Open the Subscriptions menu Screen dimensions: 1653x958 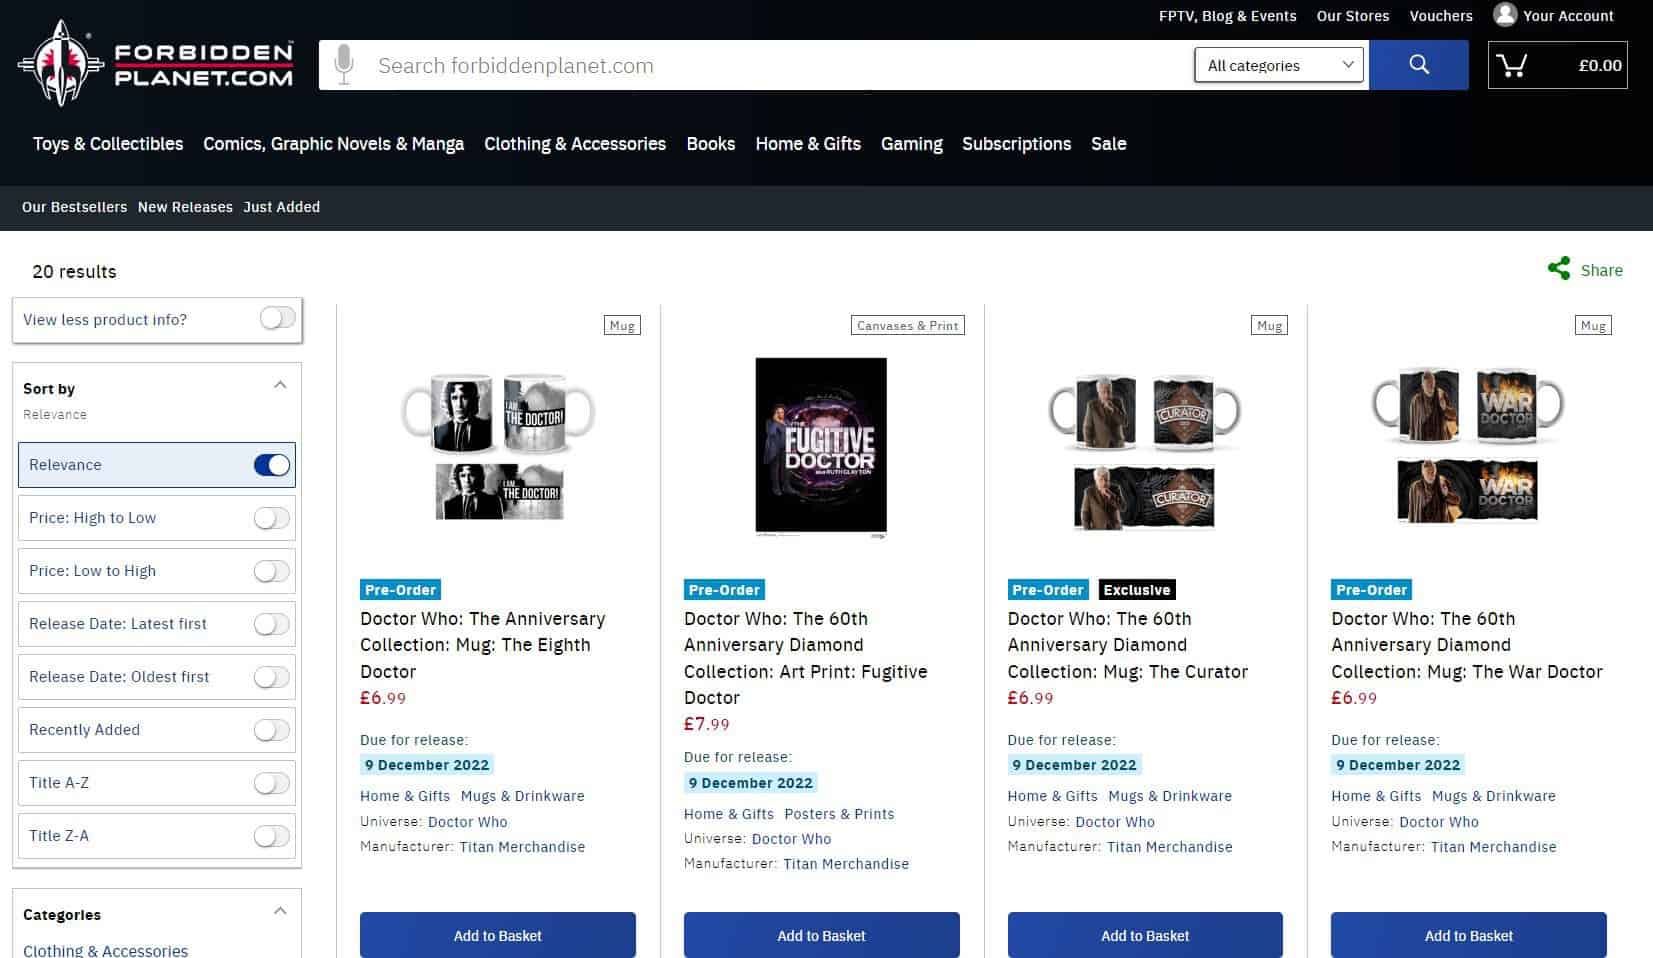click(x=1016, y=144)
